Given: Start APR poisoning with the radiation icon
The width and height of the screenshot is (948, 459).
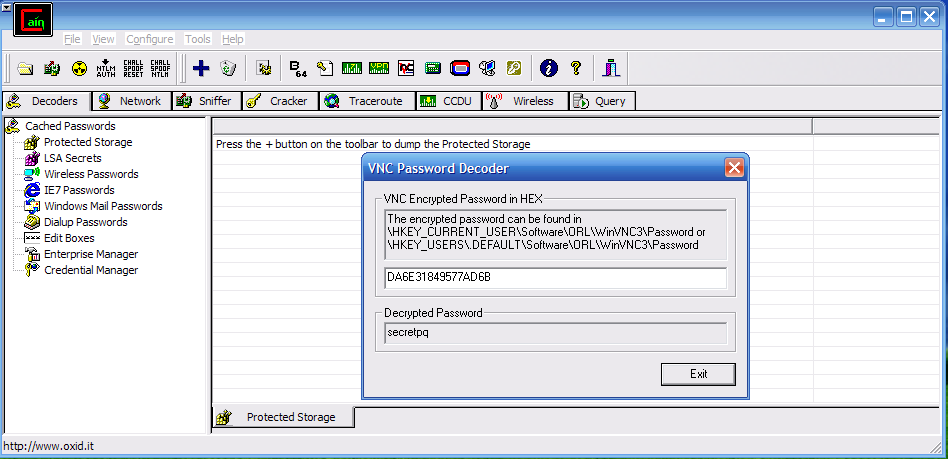Looking at the screenshot, I should (79, 68).
